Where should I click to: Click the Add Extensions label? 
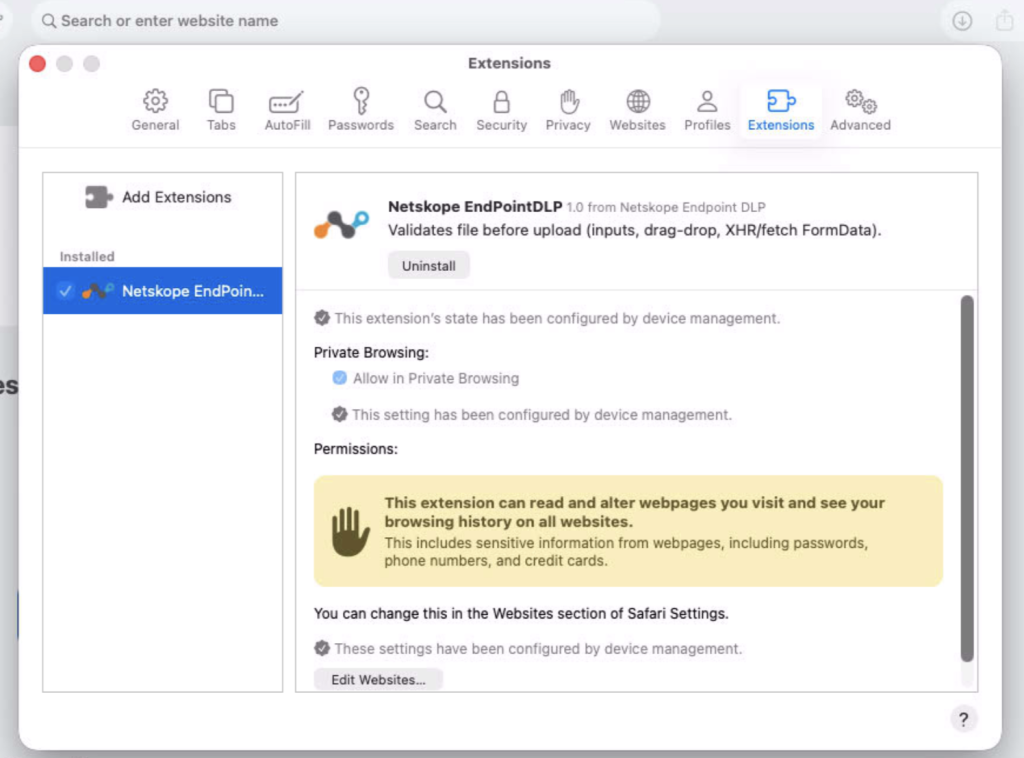(x=176, y=197)
